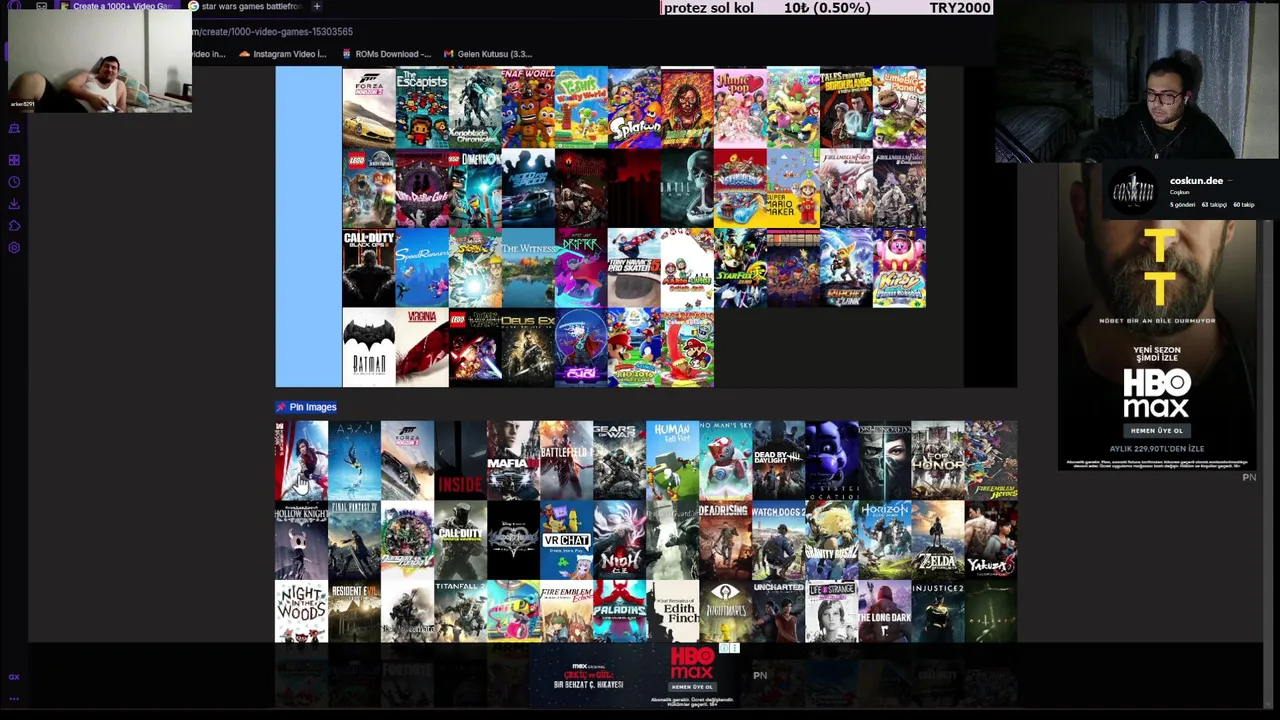1280x720 pixels.
Task: Pick the Horizon Zero Dawn cover
Action: 884,540
